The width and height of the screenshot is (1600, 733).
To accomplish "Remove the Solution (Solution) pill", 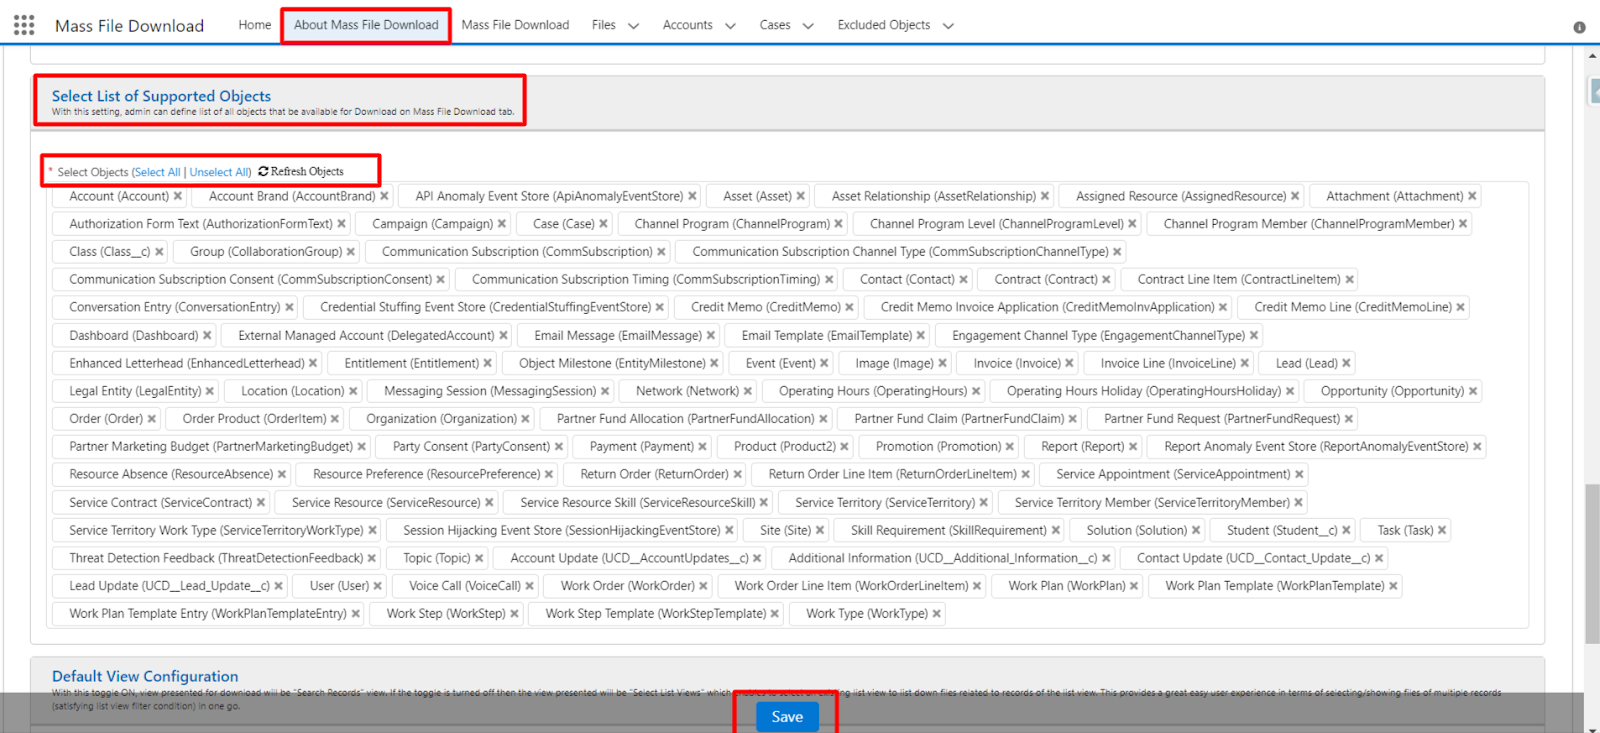I will [1195, 531].
